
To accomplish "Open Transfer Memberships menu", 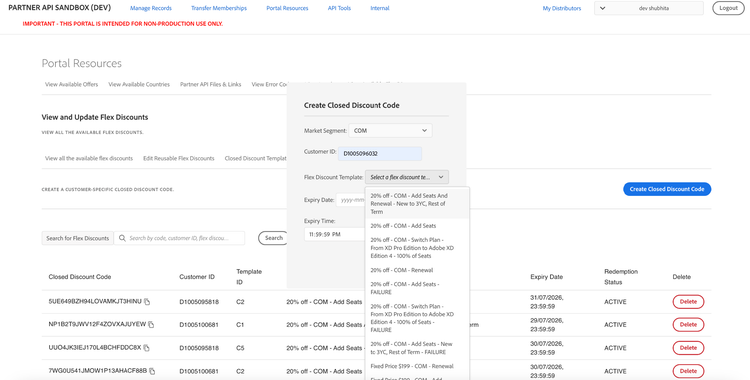I will coord(219,8).
